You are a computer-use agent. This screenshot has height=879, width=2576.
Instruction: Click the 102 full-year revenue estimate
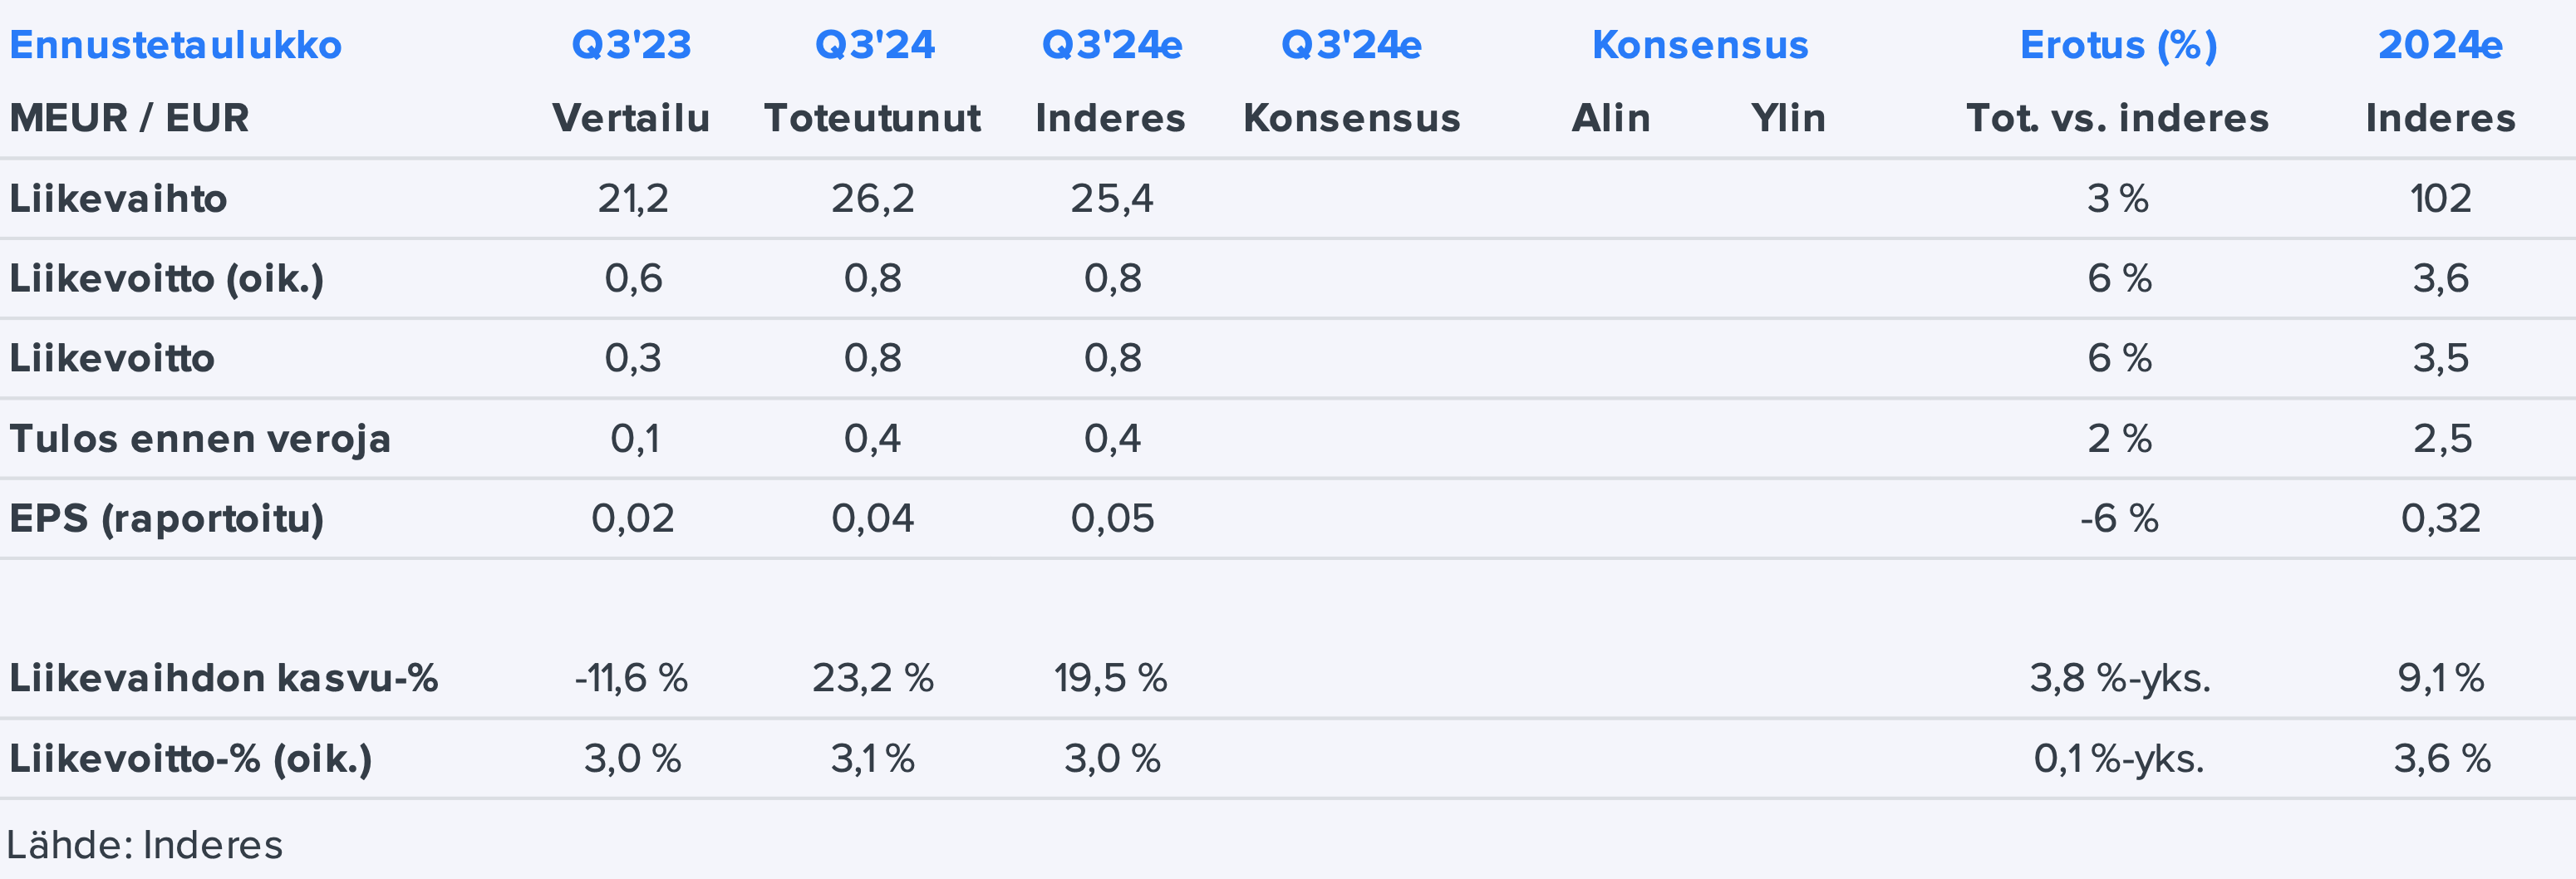click(x=2440, y=198)
